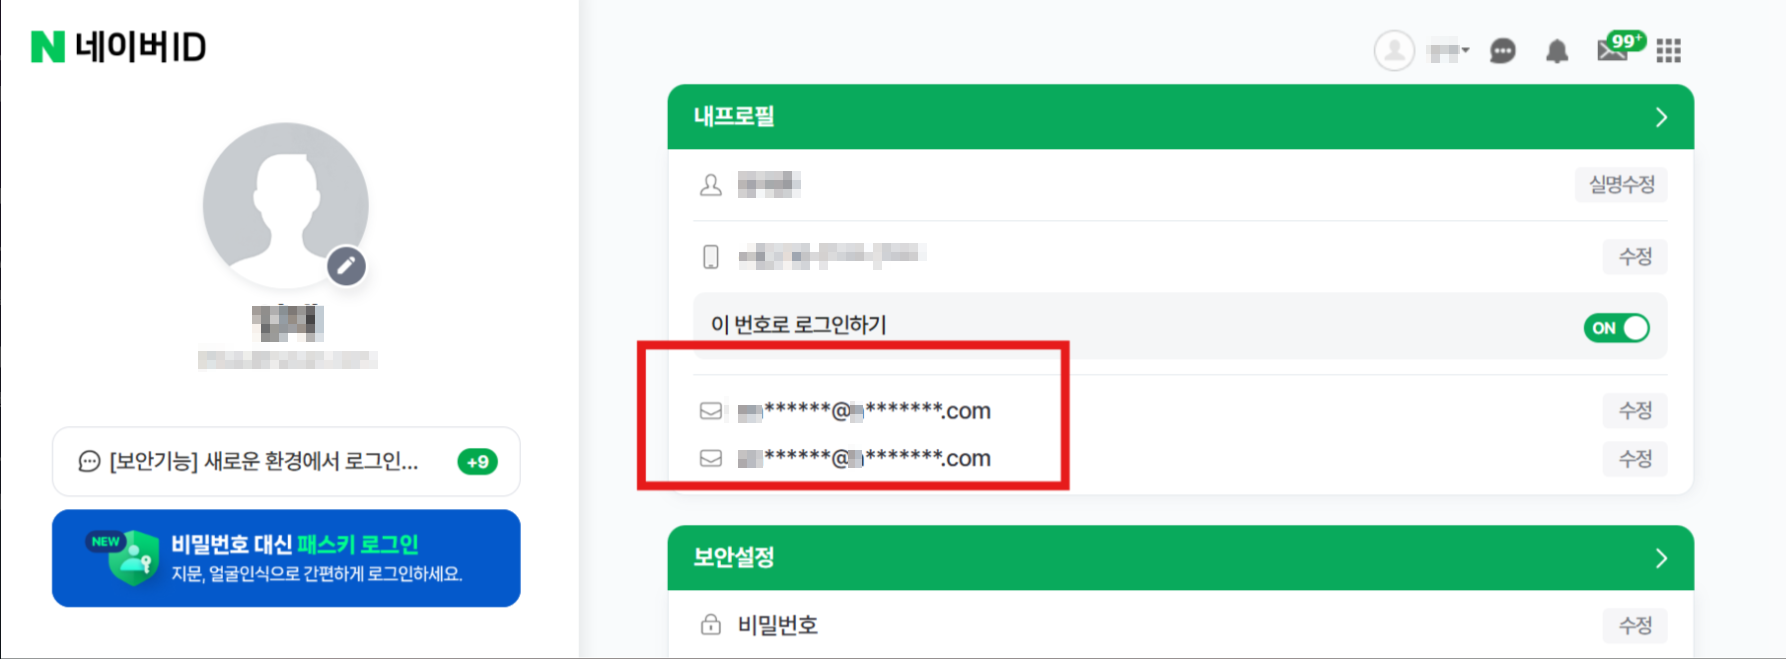1786x659 pixels.
Task: Click 수정 button for phone number
Action: 1635,257
